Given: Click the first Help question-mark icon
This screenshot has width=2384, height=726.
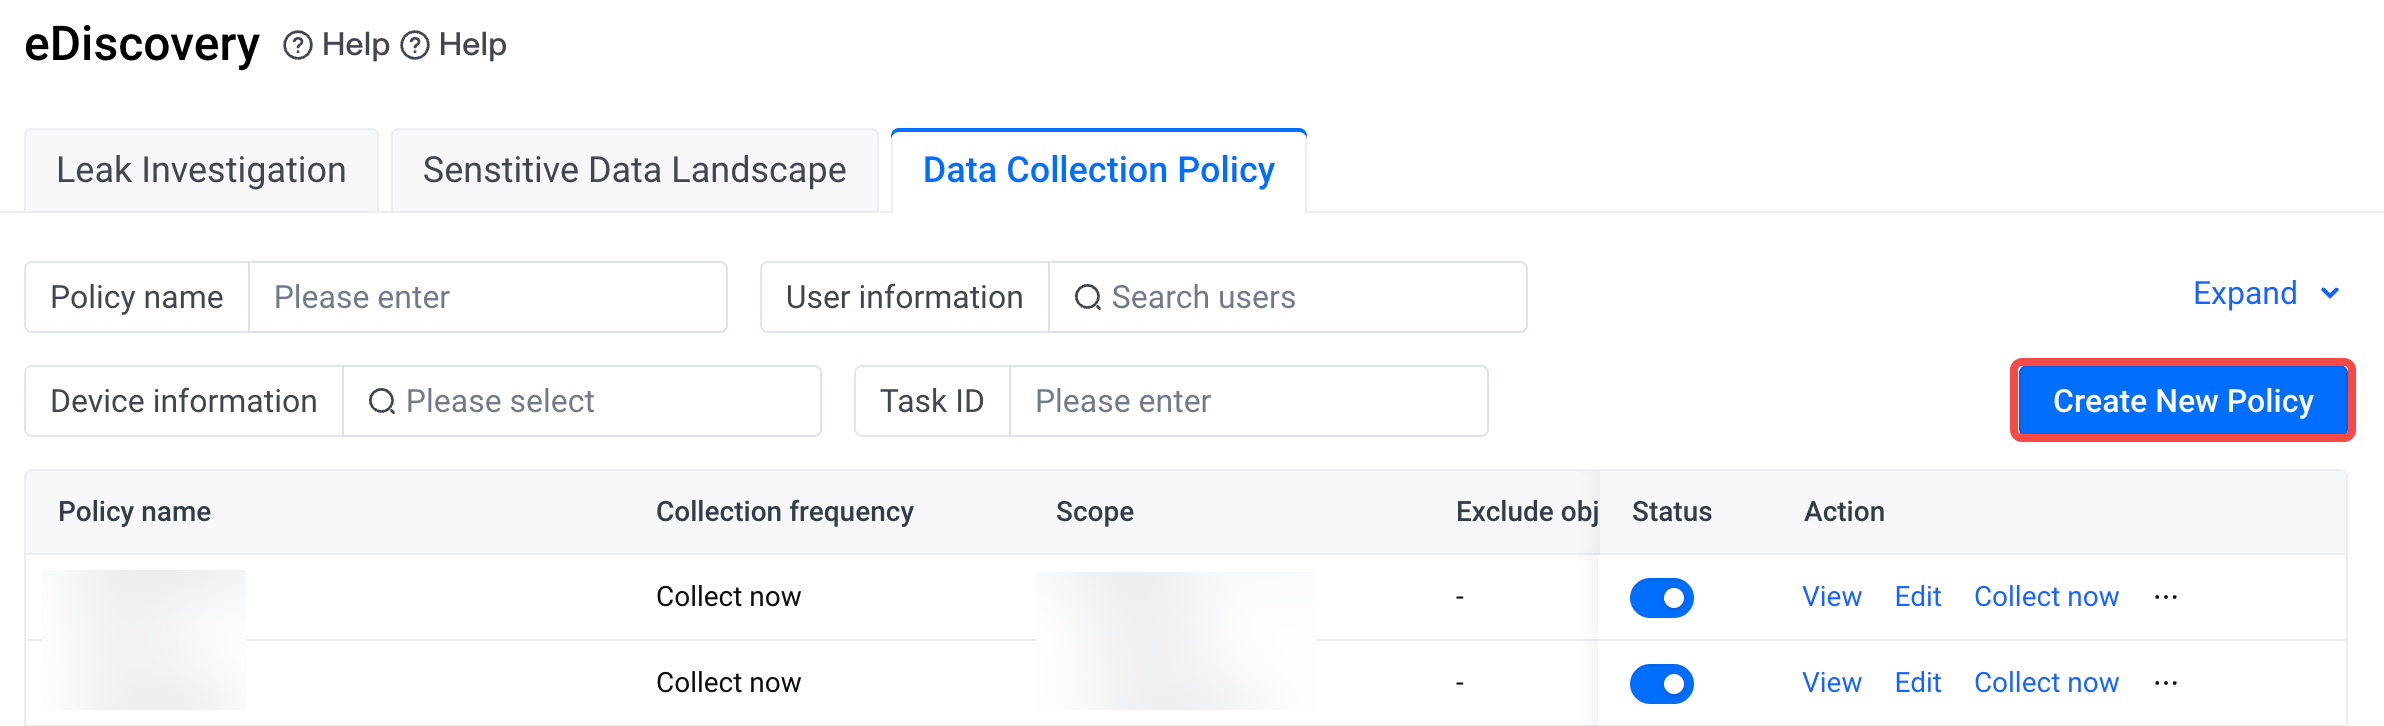Looking at the screenshot, I should pyautogui.click(x=297, y=45).
